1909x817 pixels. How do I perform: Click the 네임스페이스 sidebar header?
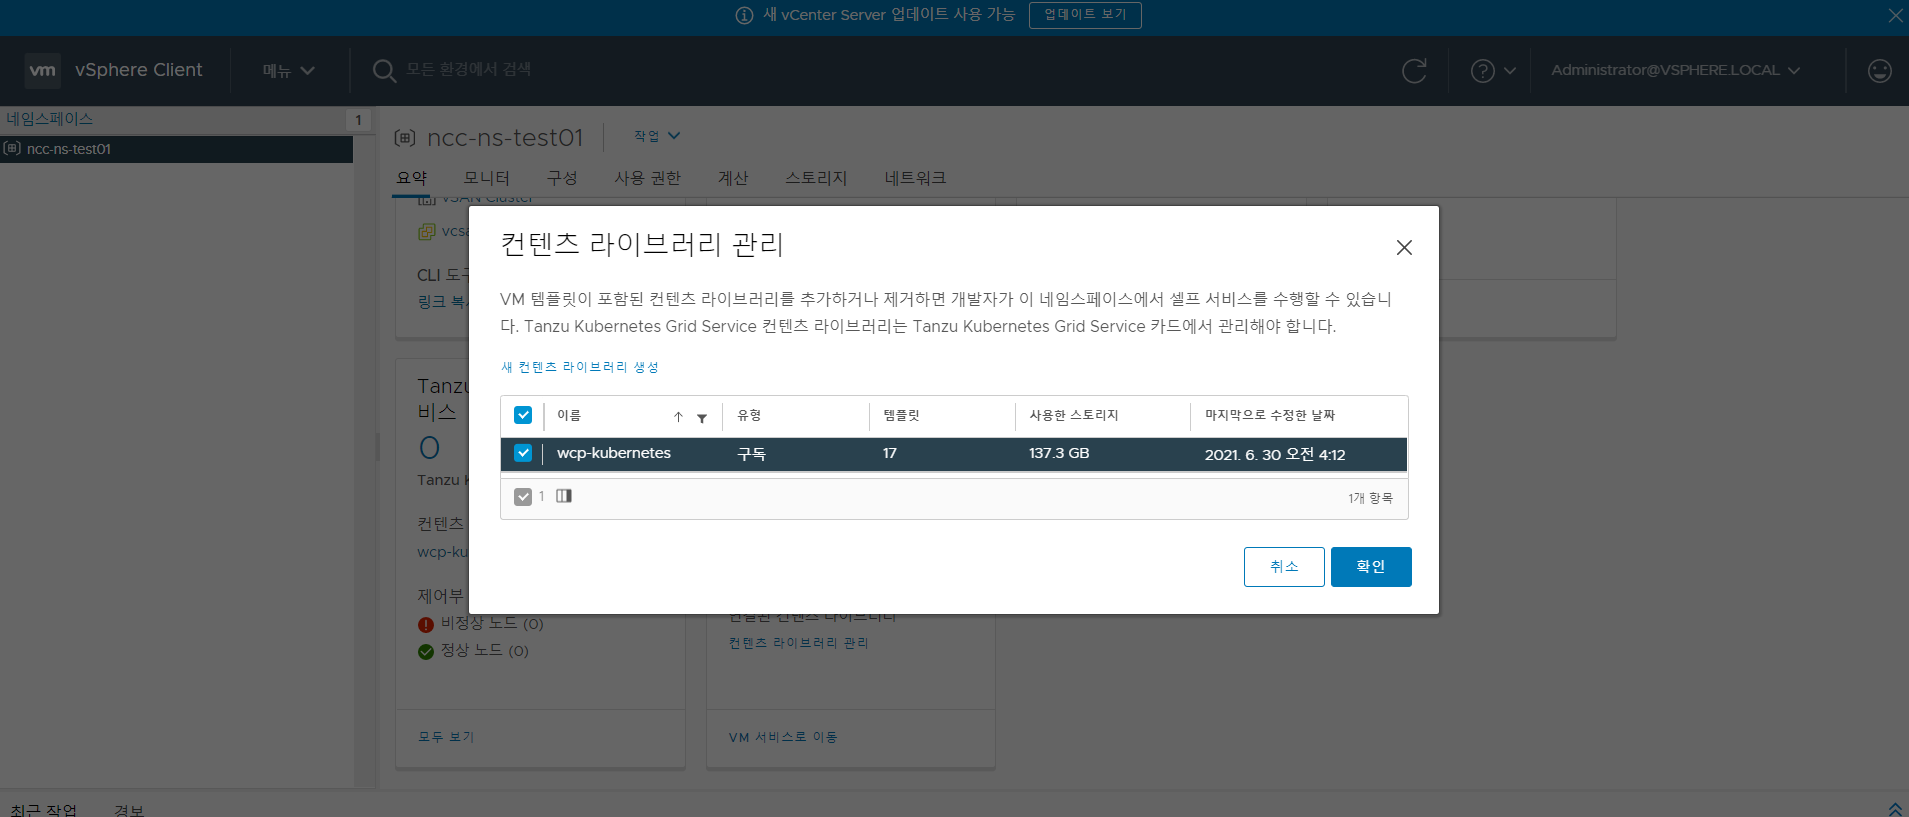(x=49, y=119)
